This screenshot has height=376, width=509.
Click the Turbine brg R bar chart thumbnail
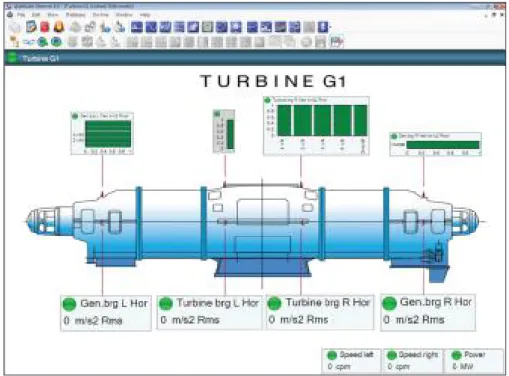[x=316, y=126]
